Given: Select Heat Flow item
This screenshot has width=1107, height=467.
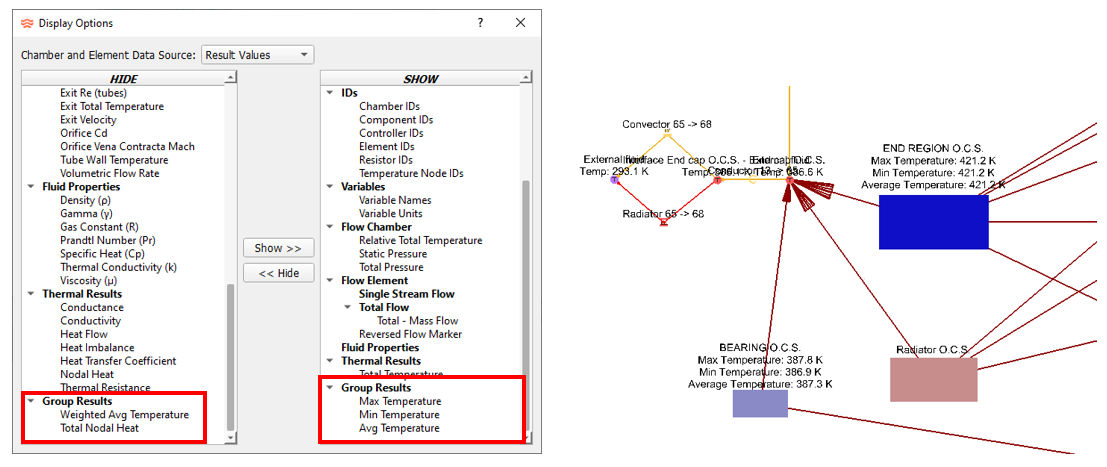Looking at the screenshot, I should (x=83, y=334).
